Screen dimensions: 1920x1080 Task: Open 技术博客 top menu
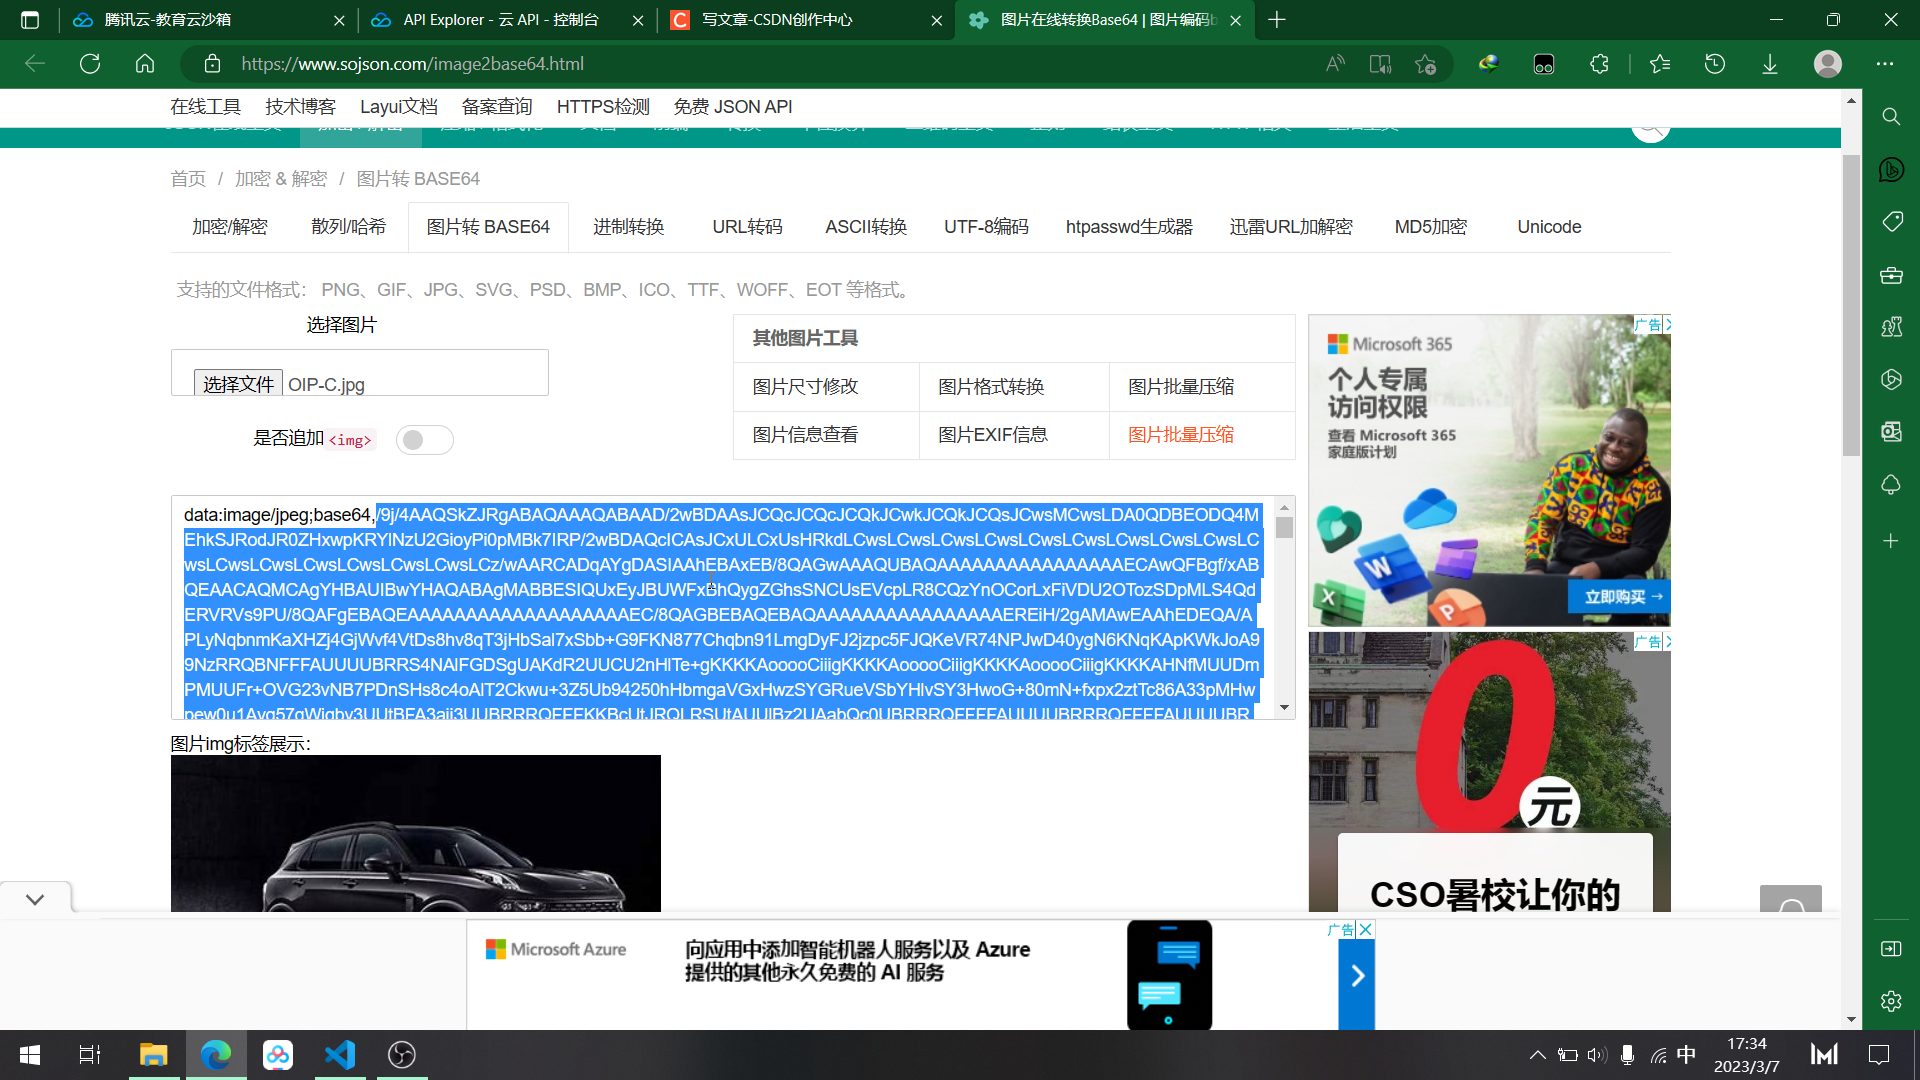[300, 107]
